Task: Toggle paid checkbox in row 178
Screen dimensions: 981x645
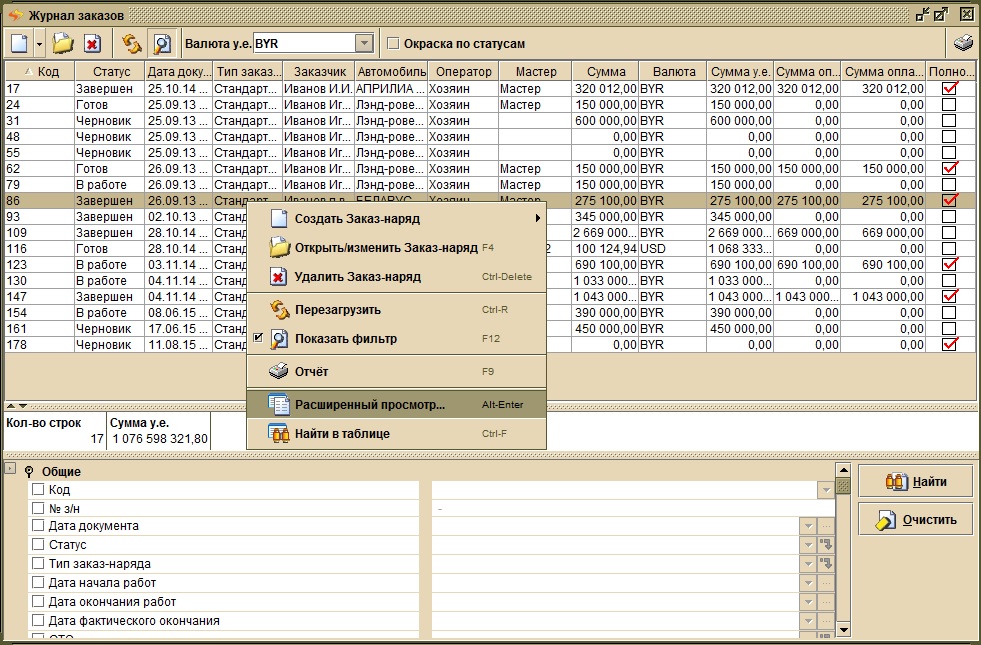Action: (950, 345)
